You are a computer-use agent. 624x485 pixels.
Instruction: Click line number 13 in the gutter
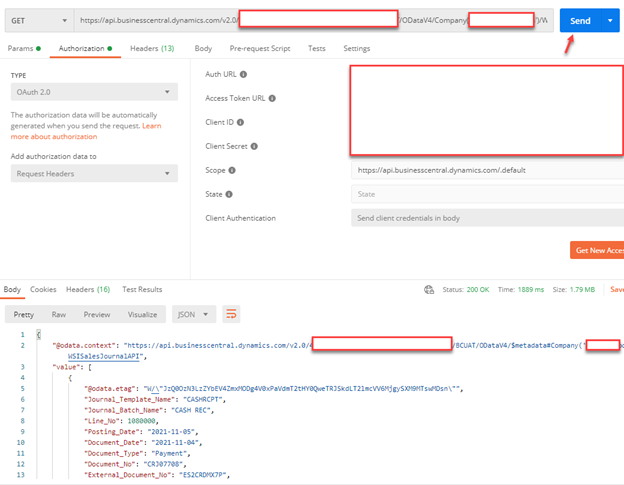21,475
